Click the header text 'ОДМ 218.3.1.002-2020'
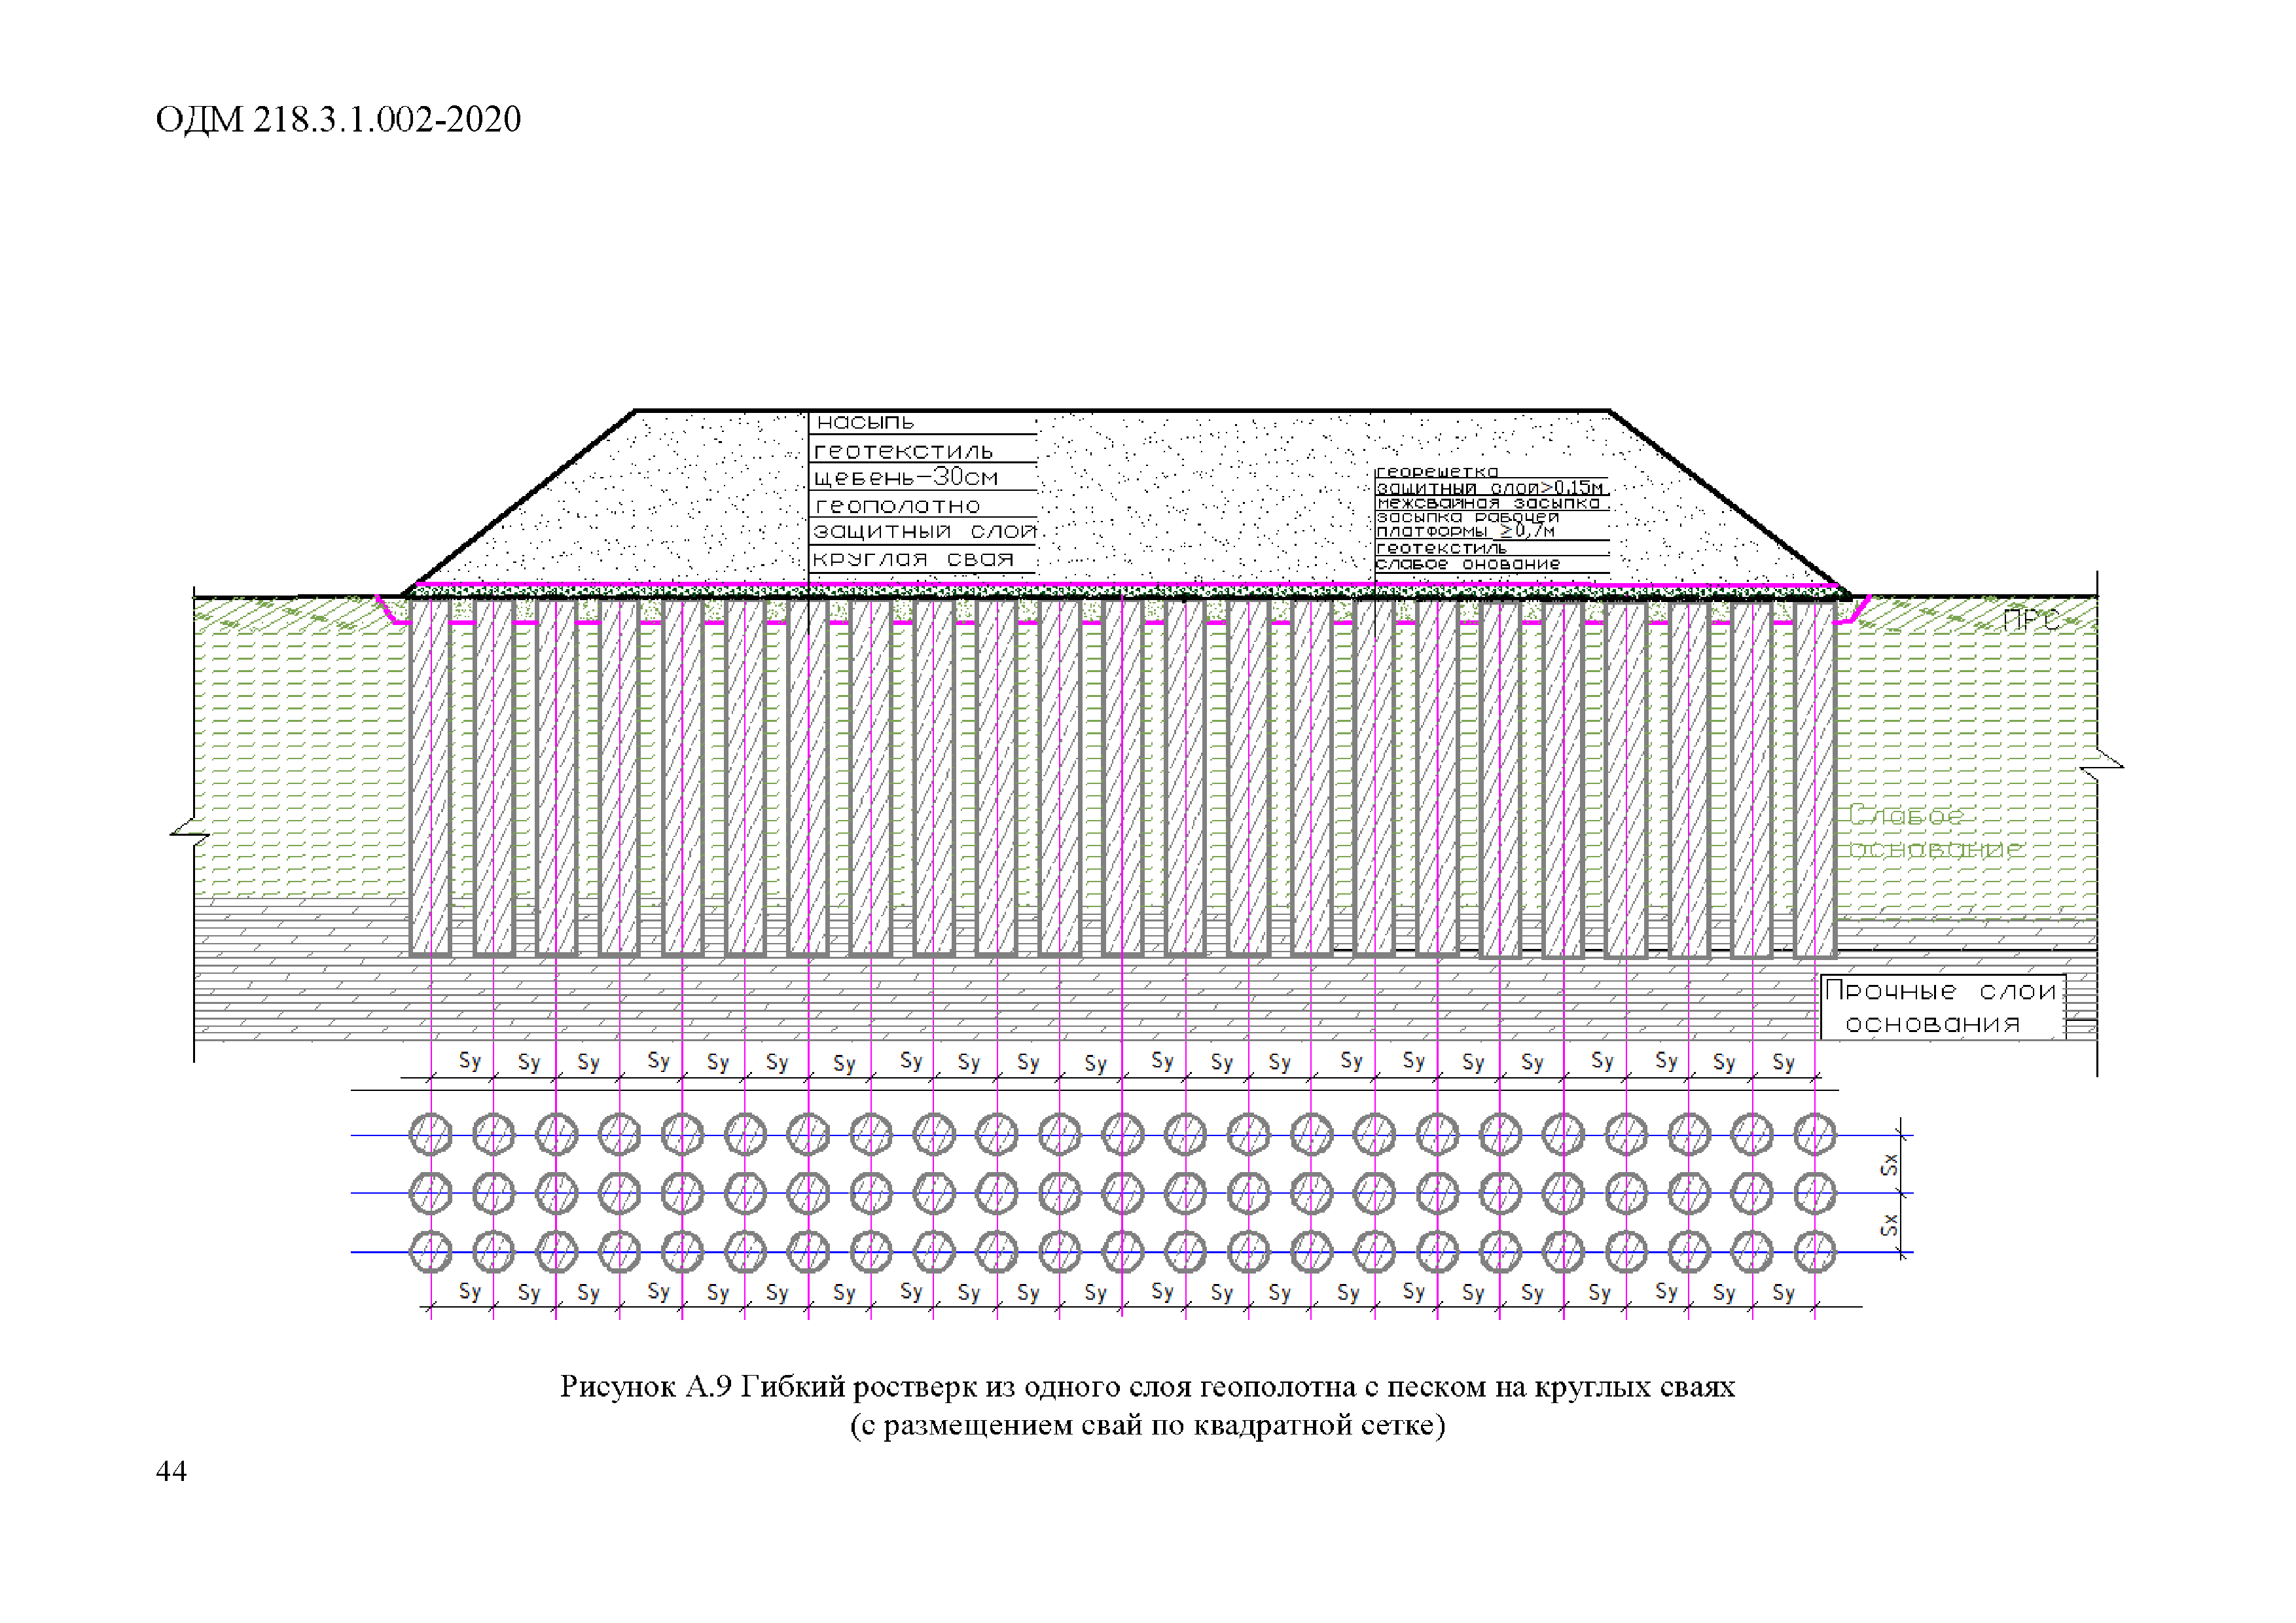Viewport: 2296px width, 1623px height. [x=338, y=119]
